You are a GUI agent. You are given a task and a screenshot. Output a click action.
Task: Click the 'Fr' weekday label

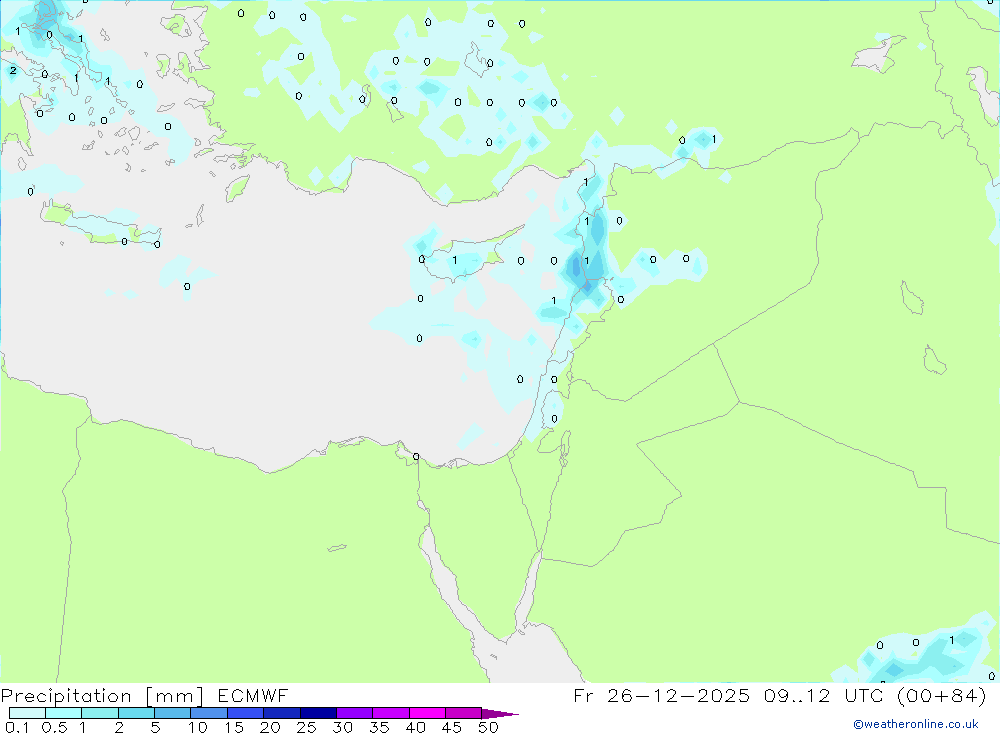583,695
